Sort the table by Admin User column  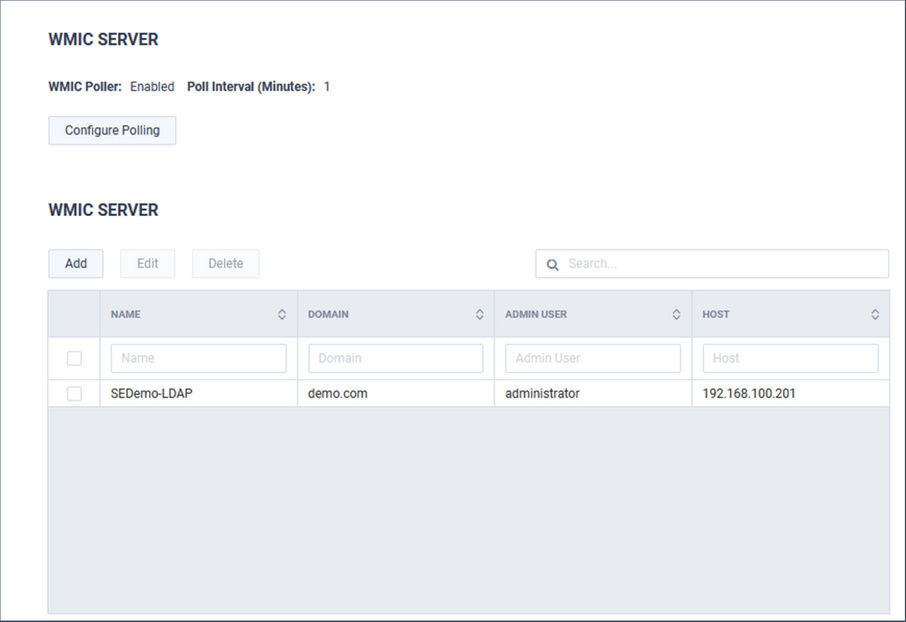click(676, 314)
